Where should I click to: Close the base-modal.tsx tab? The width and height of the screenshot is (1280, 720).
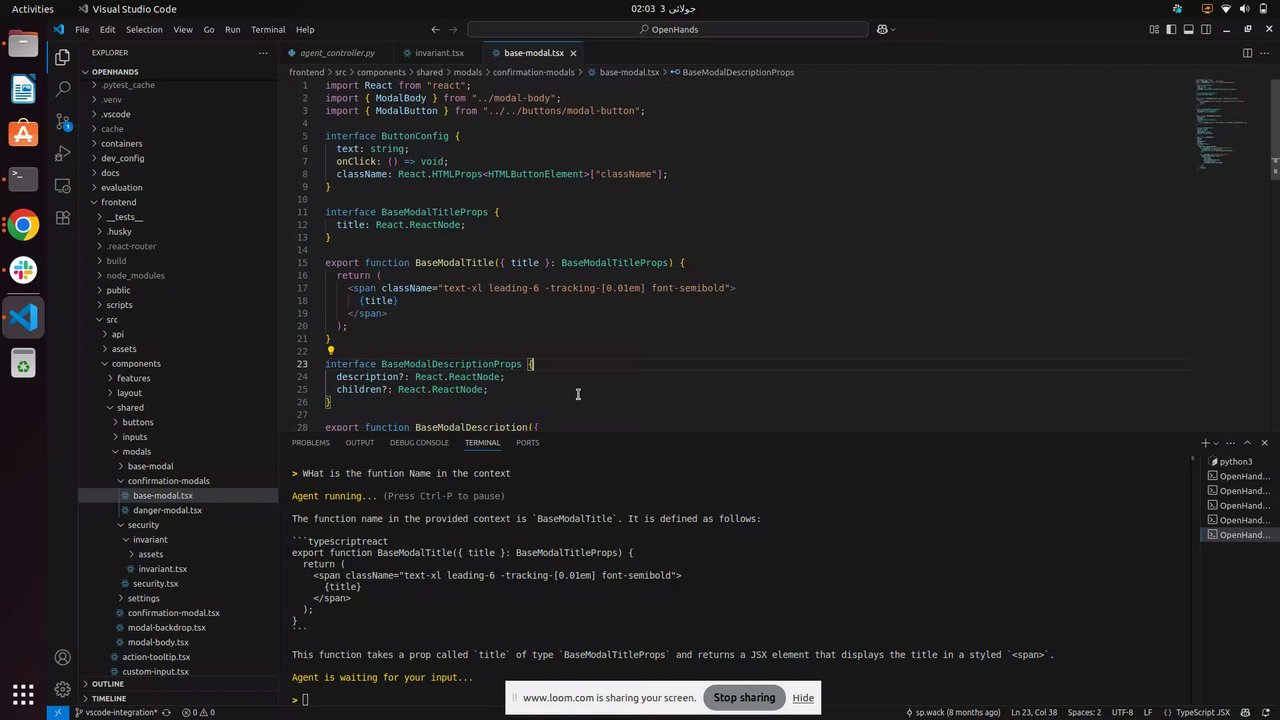point(573,53)
